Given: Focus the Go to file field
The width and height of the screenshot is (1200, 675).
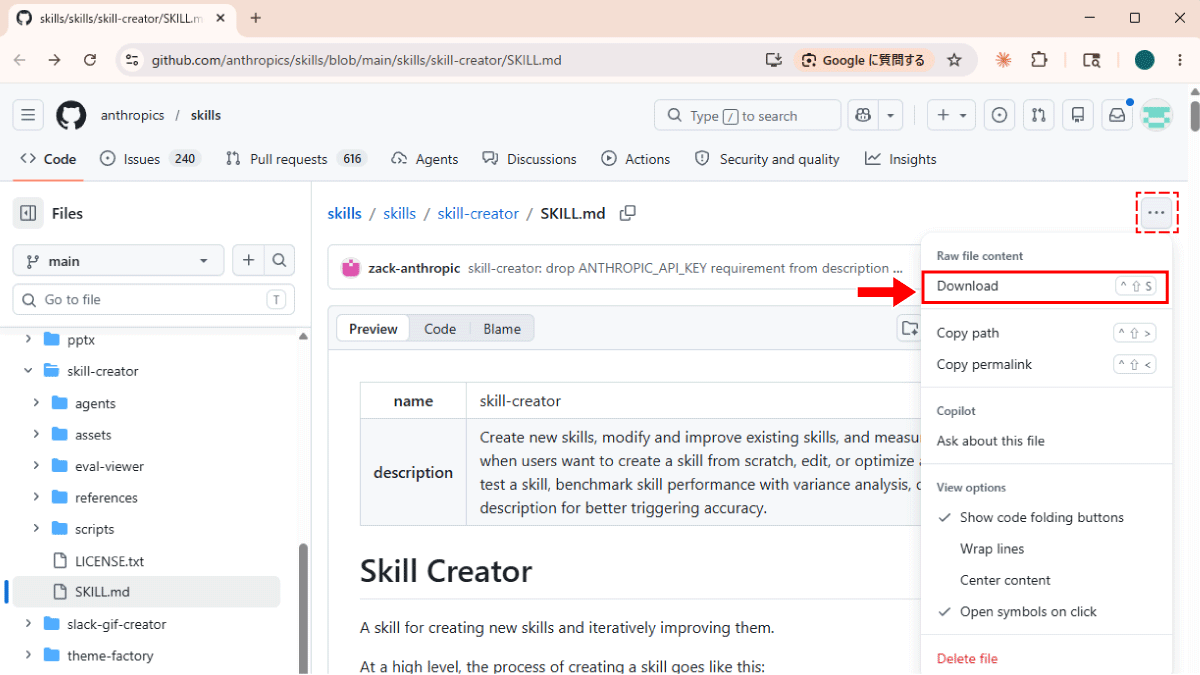Looking at the screenshot, I should 152,299.
